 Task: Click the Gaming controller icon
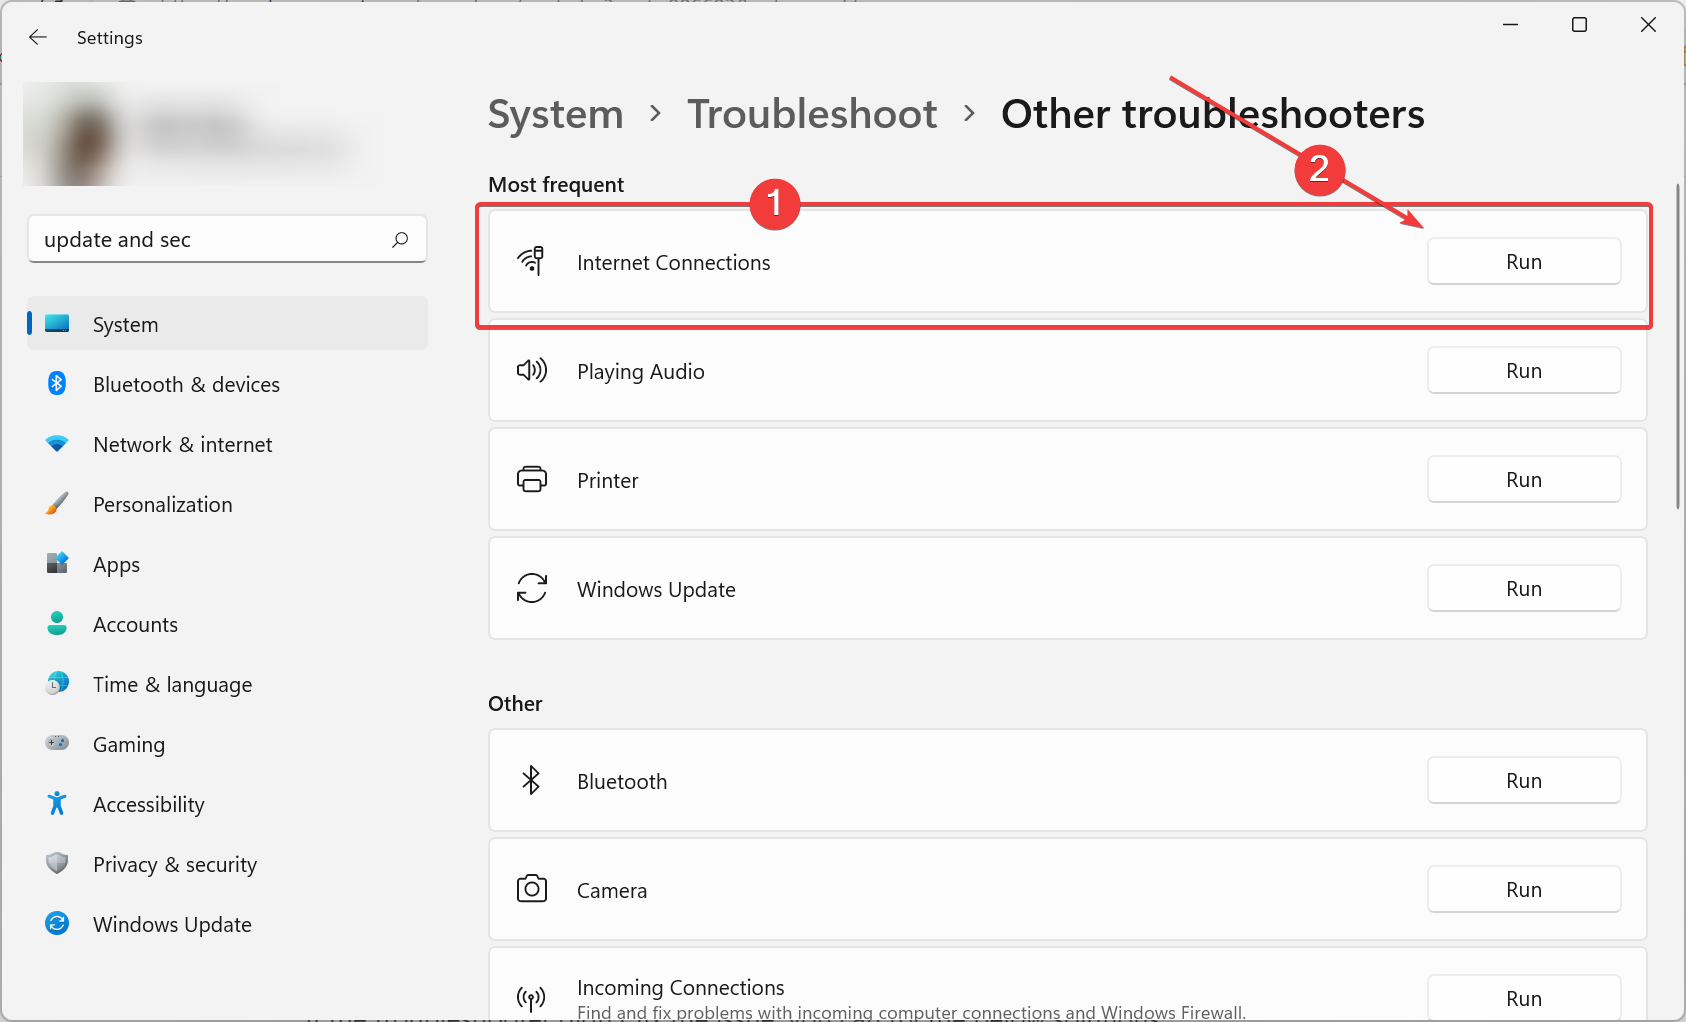57,744
